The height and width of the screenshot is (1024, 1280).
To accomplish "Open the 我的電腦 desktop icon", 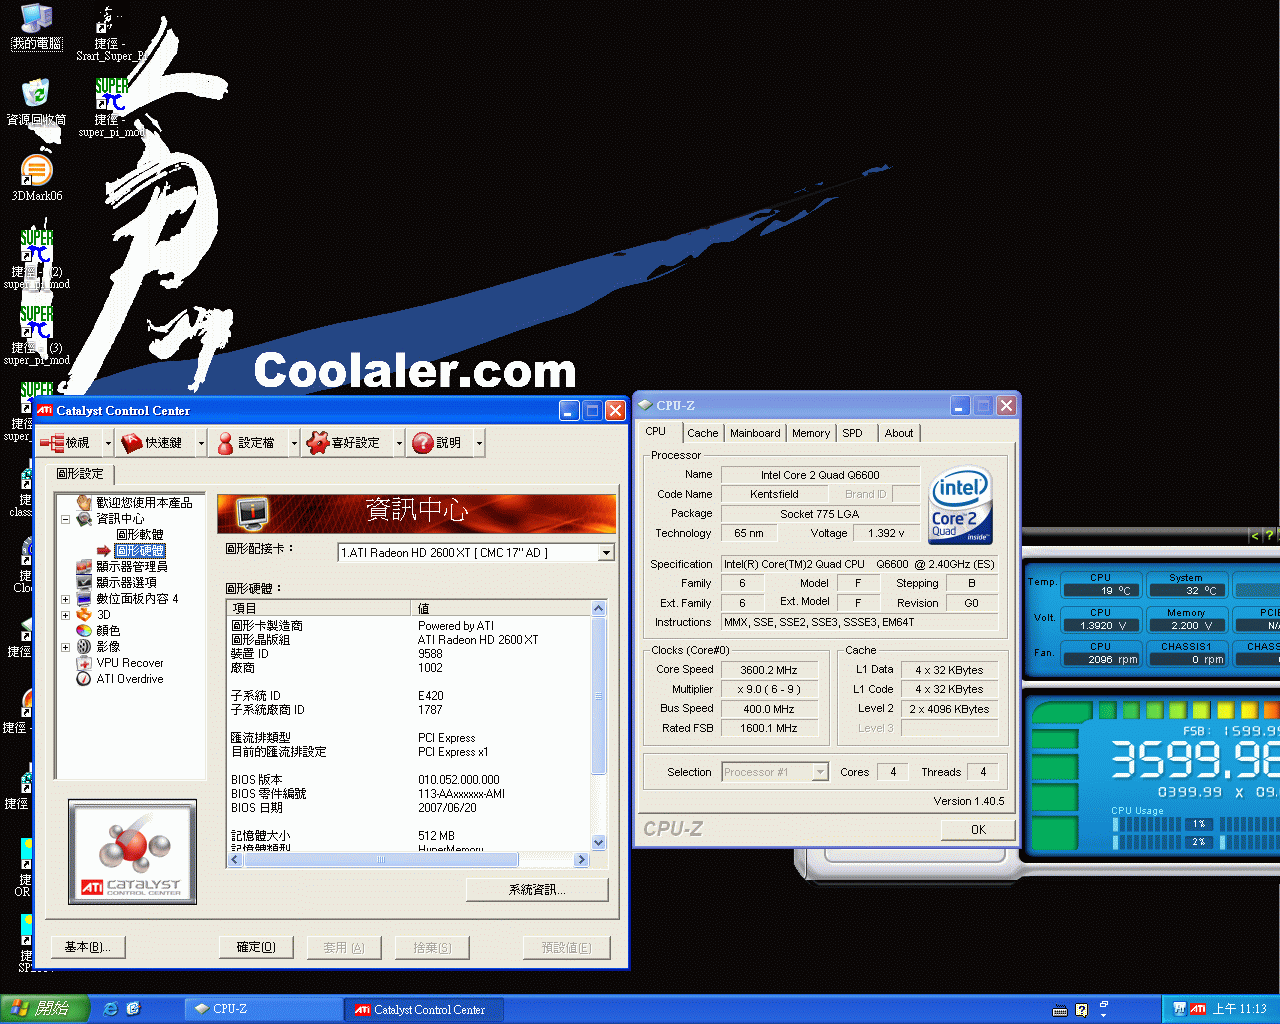I will (x=36, y=26).
